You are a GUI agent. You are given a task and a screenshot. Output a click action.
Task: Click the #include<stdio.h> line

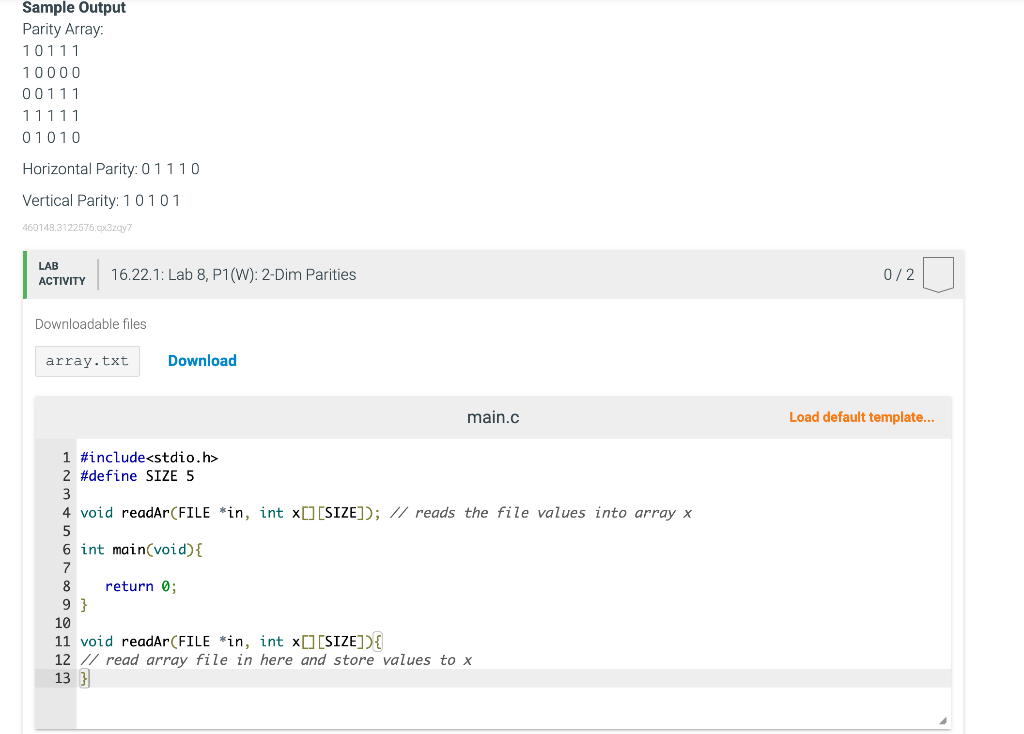click(x=147, y=457)
